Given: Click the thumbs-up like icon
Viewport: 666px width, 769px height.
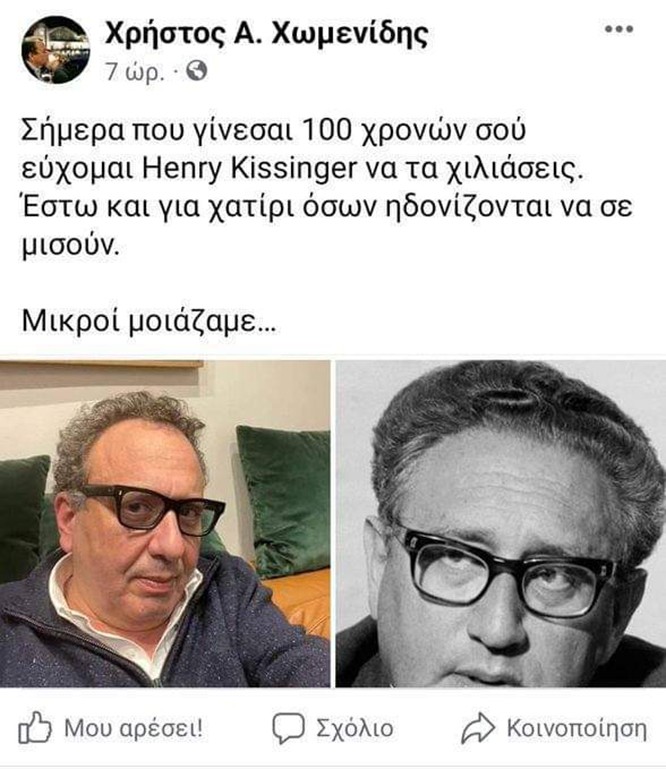Looking at the screenshot, I should pyautogui.click(x=34, y=729).
